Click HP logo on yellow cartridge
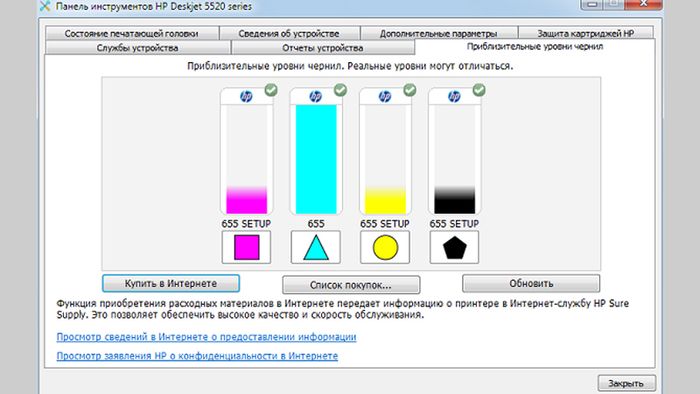Image resolution: width=700 pixels, height=394 pixels. tap(384, 96)
